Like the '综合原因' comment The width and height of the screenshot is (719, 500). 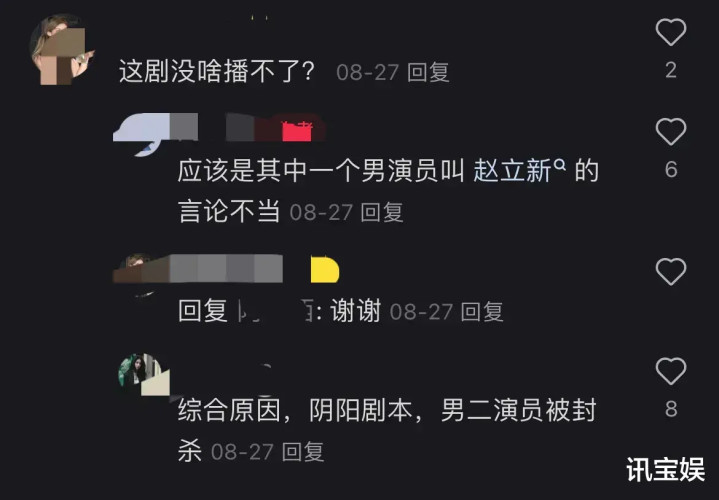670,371
